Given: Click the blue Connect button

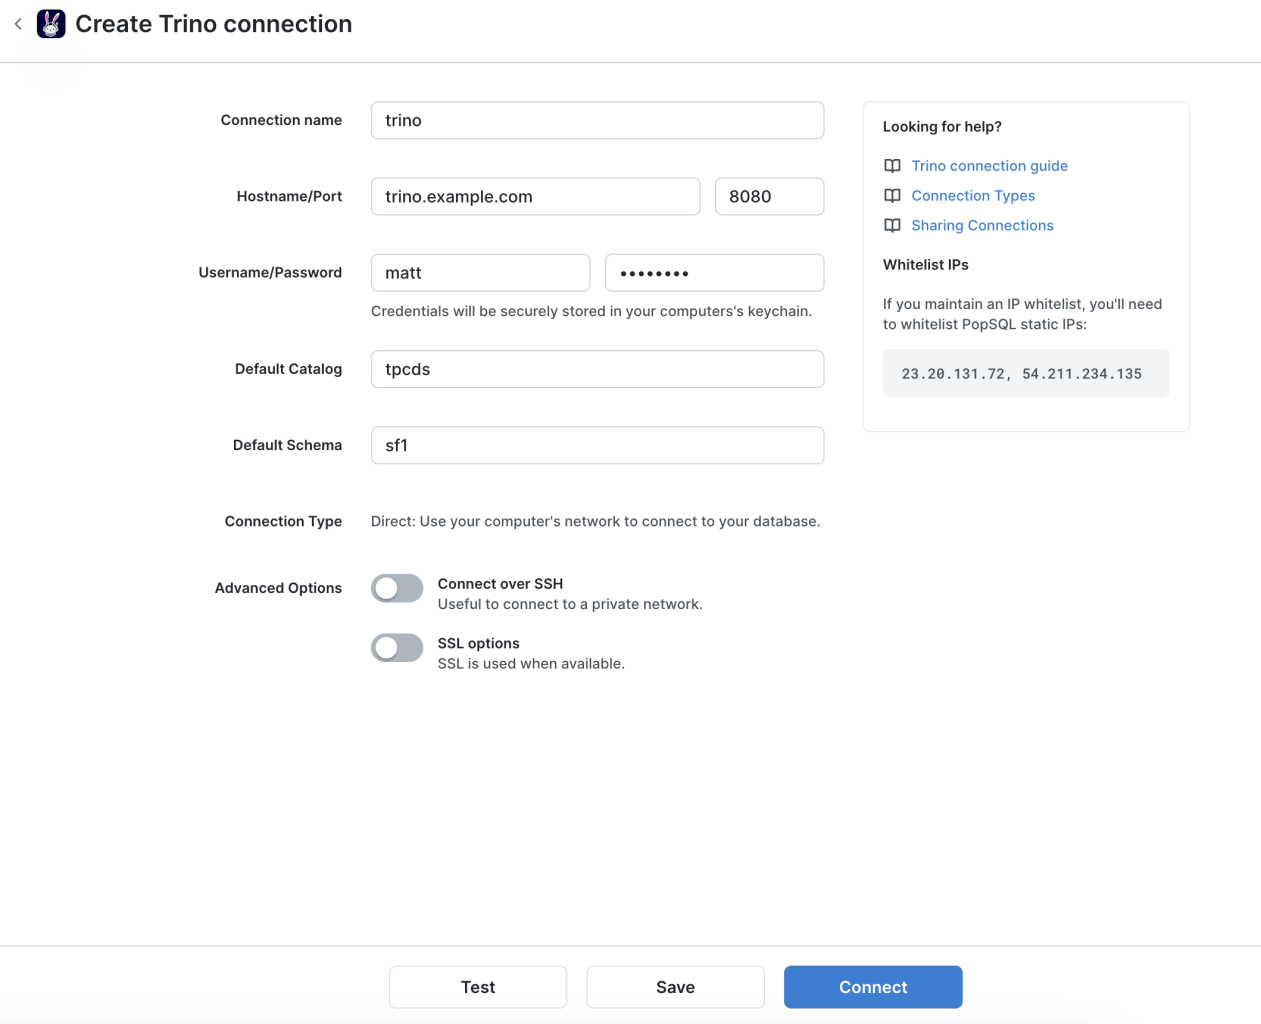Looking at the screenshot, I should [873, 987].
